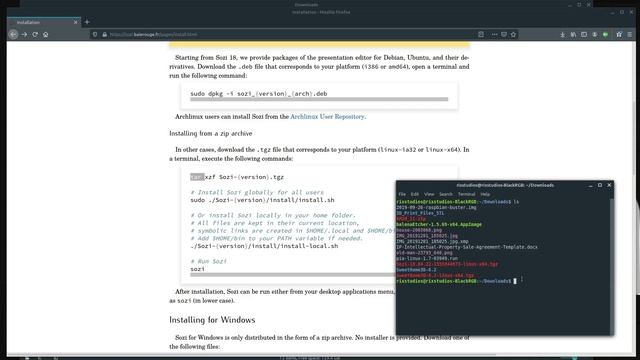Screen dimensions: 640x360
Task: Select the Installation tab
Action: (44, 22)
